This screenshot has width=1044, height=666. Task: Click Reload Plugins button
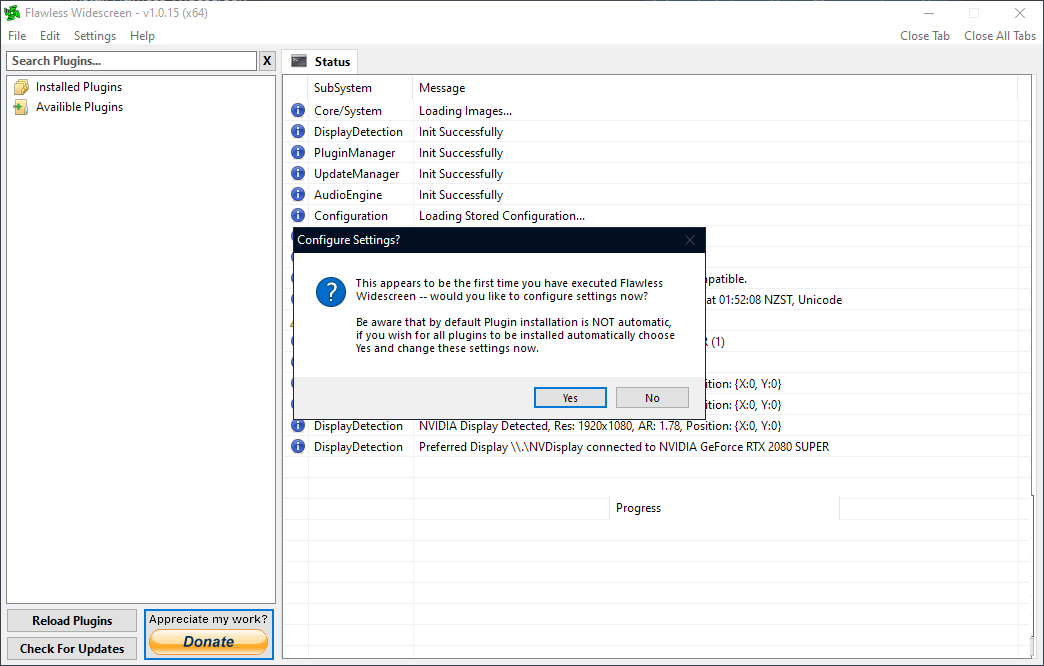point(72,621)
